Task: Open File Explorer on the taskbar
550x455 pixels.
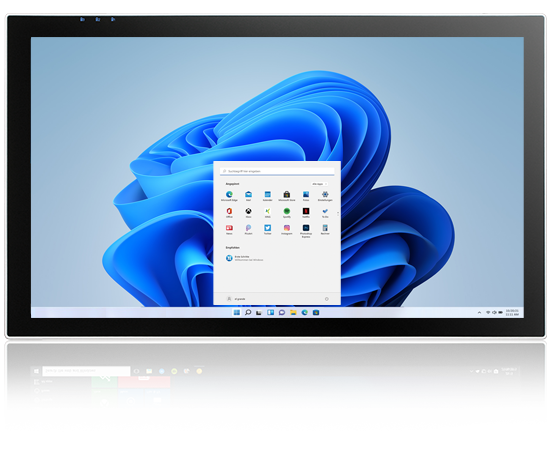Action: (293, 312)
